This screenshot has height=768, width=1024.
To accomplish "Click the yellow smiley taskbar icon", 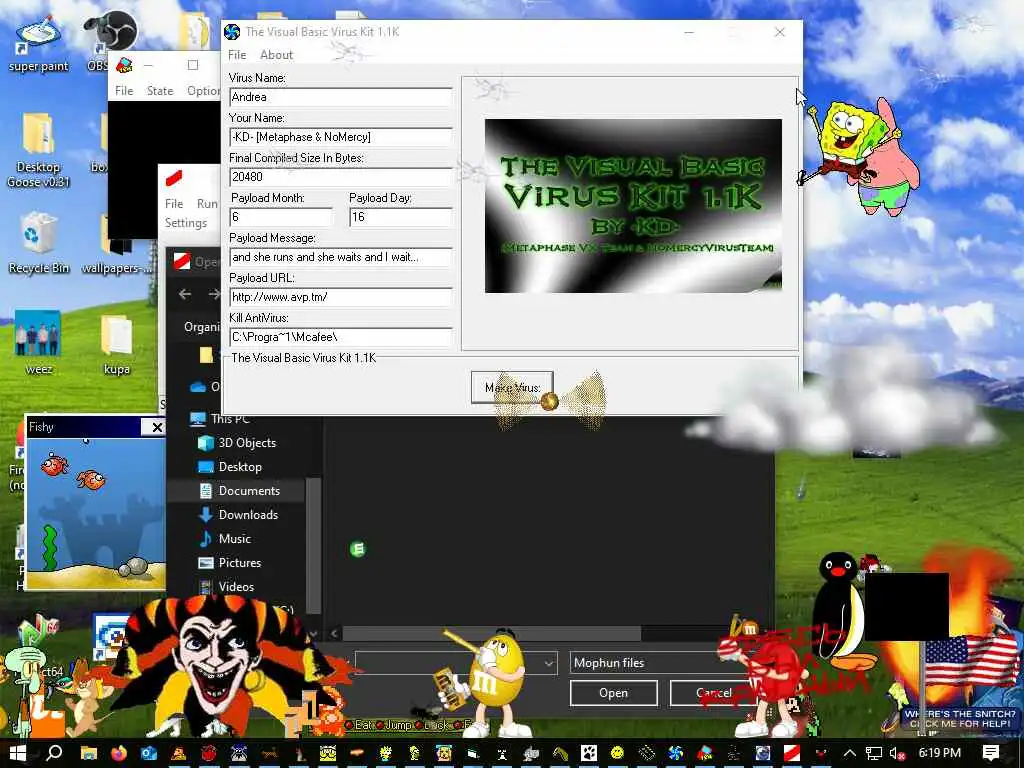I will [617, 753].
